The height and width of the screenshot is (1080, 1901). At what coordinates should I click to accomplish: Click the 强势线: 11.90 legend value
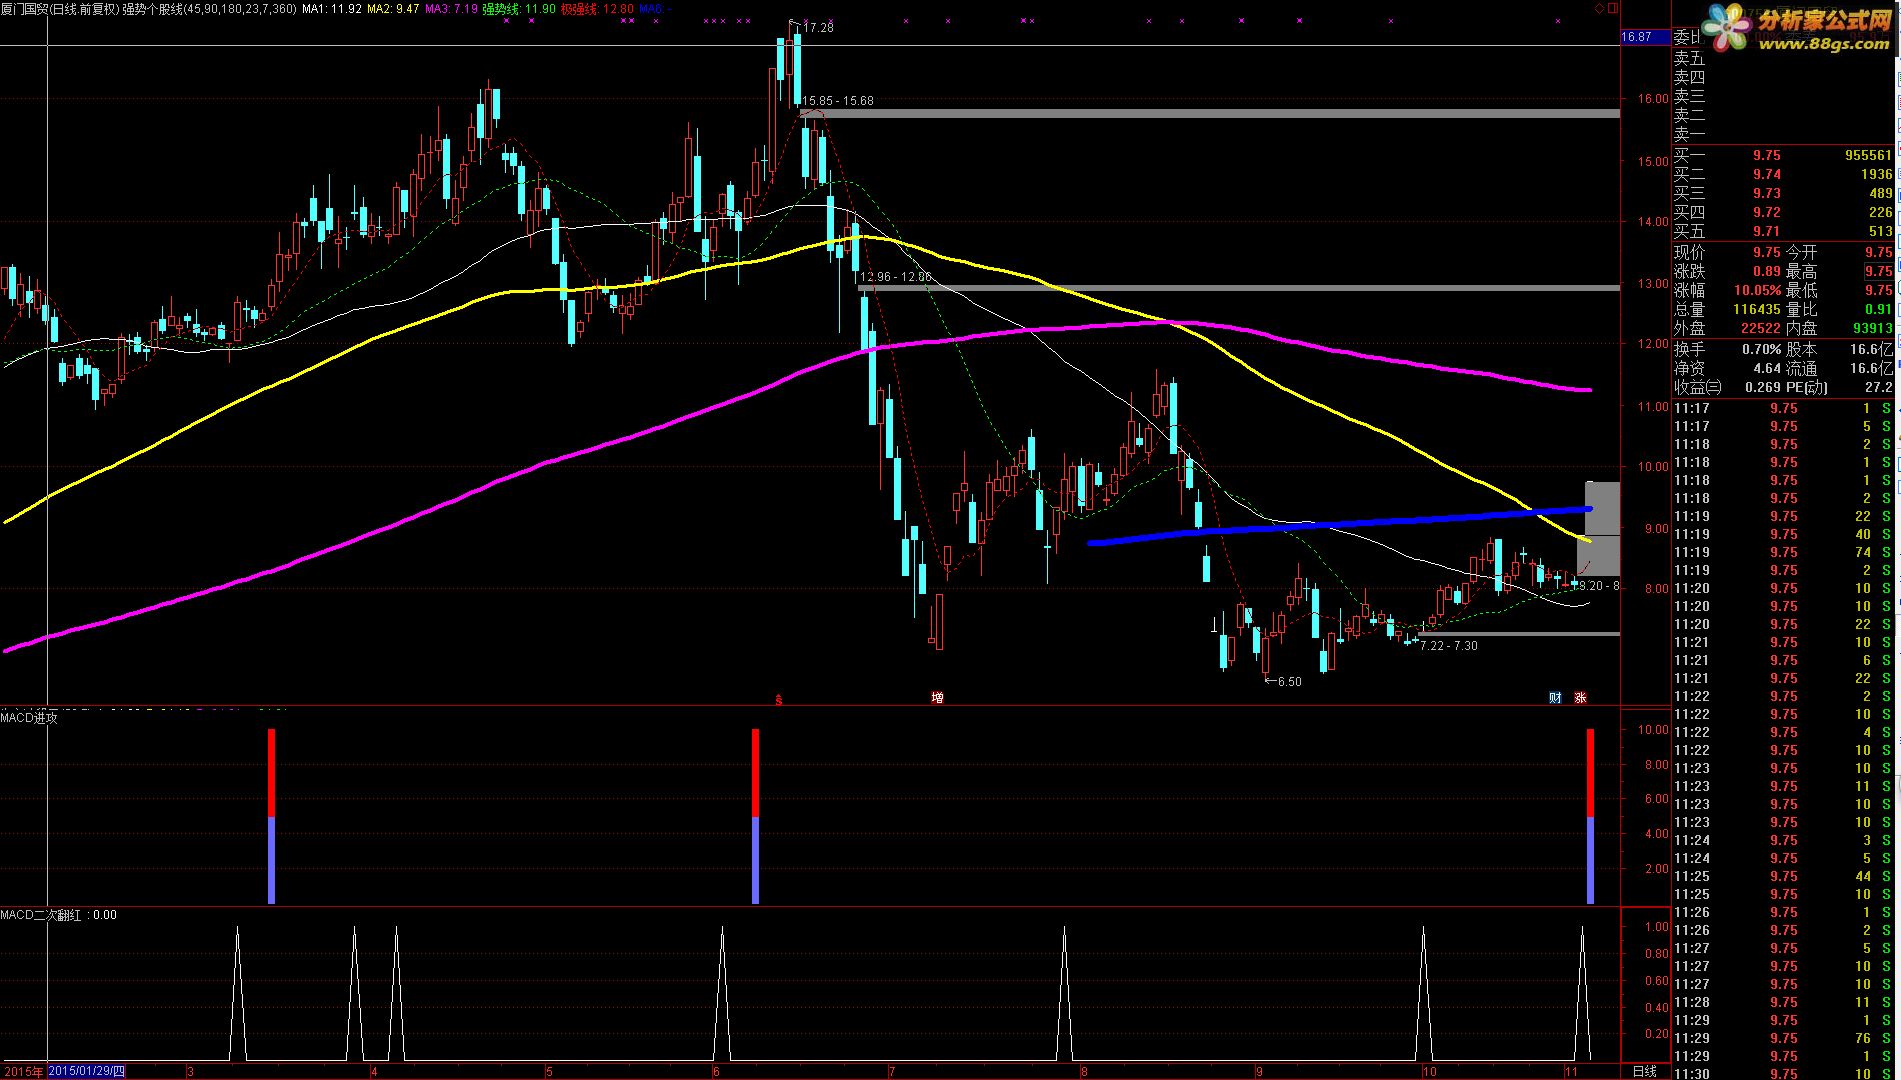coord(519,9)
